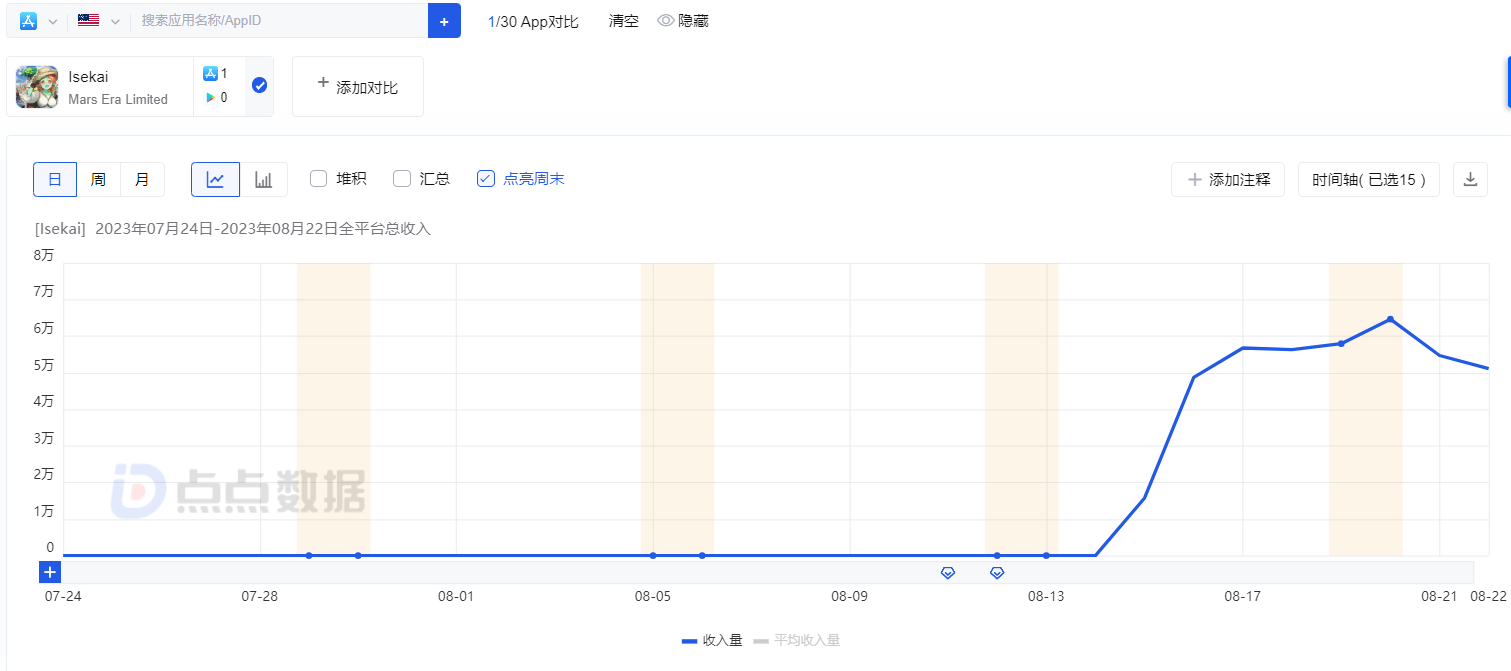This screenshot has height=671, width=1511.
Task: Click the App Store platform icon
Action: click(x=28, y=21)
